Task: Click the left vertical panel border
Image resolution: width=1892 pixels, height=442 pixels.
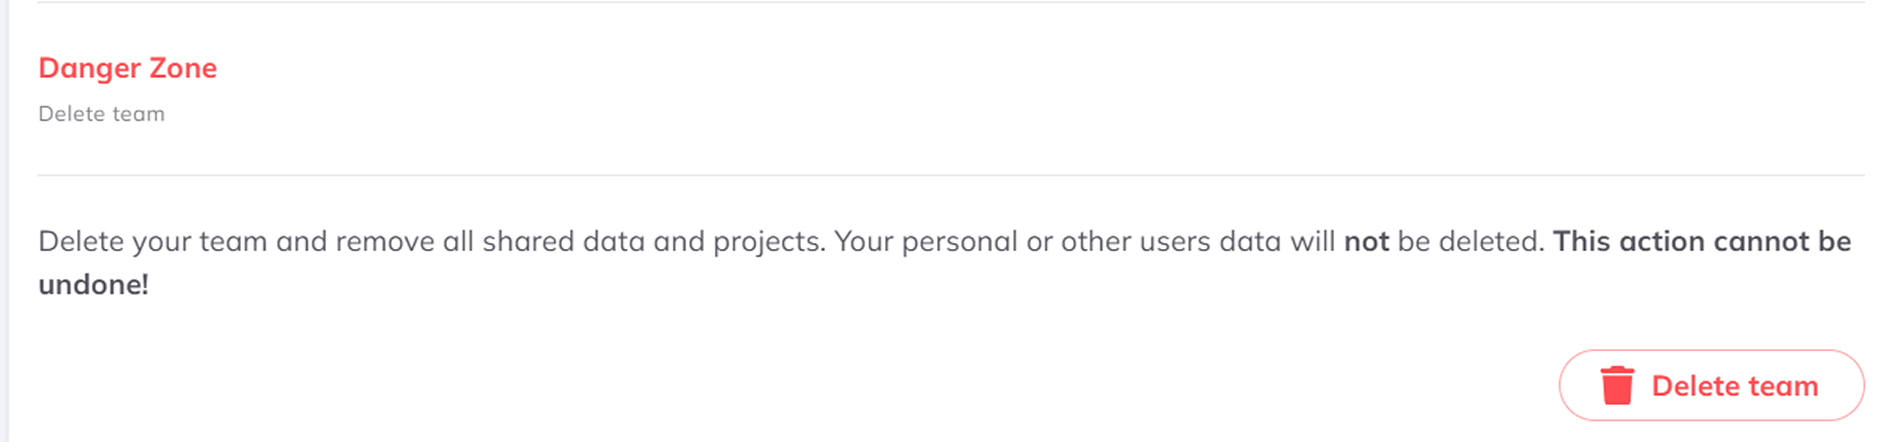Action: (6, 220)
